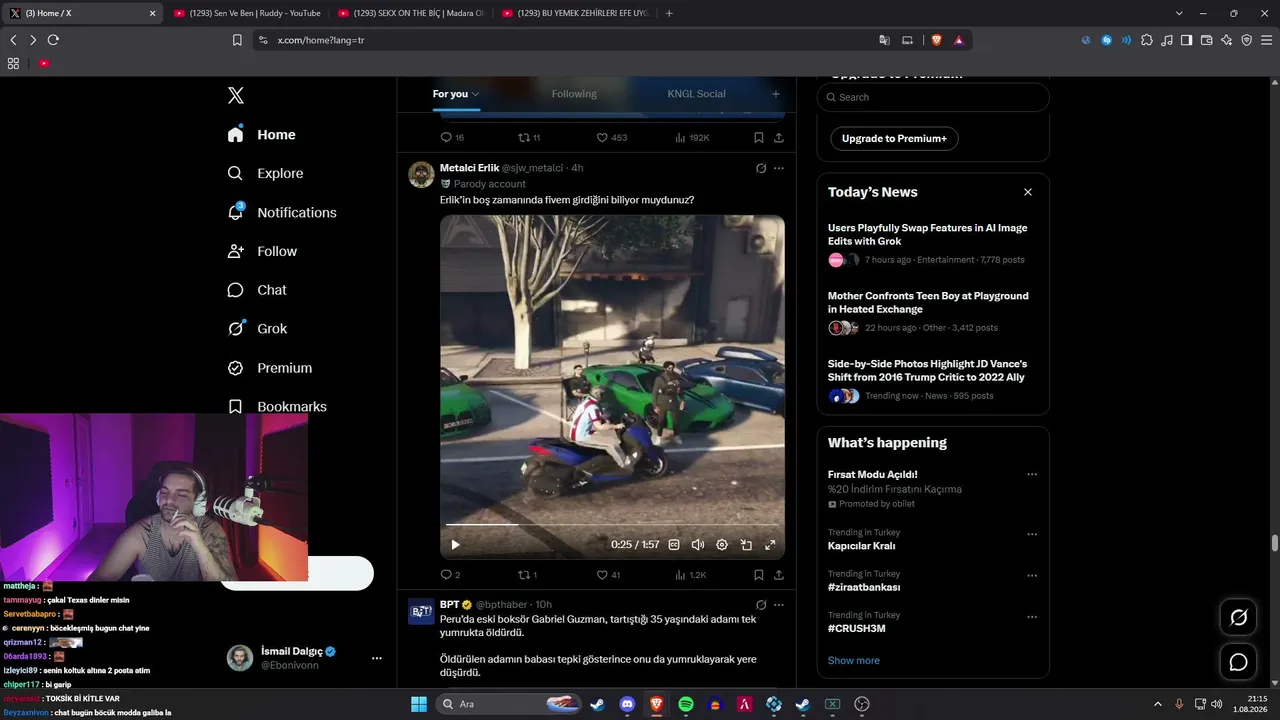Toggle the browser sidebar panel
Screen dimensions: 1280x720
point(1186,40)
